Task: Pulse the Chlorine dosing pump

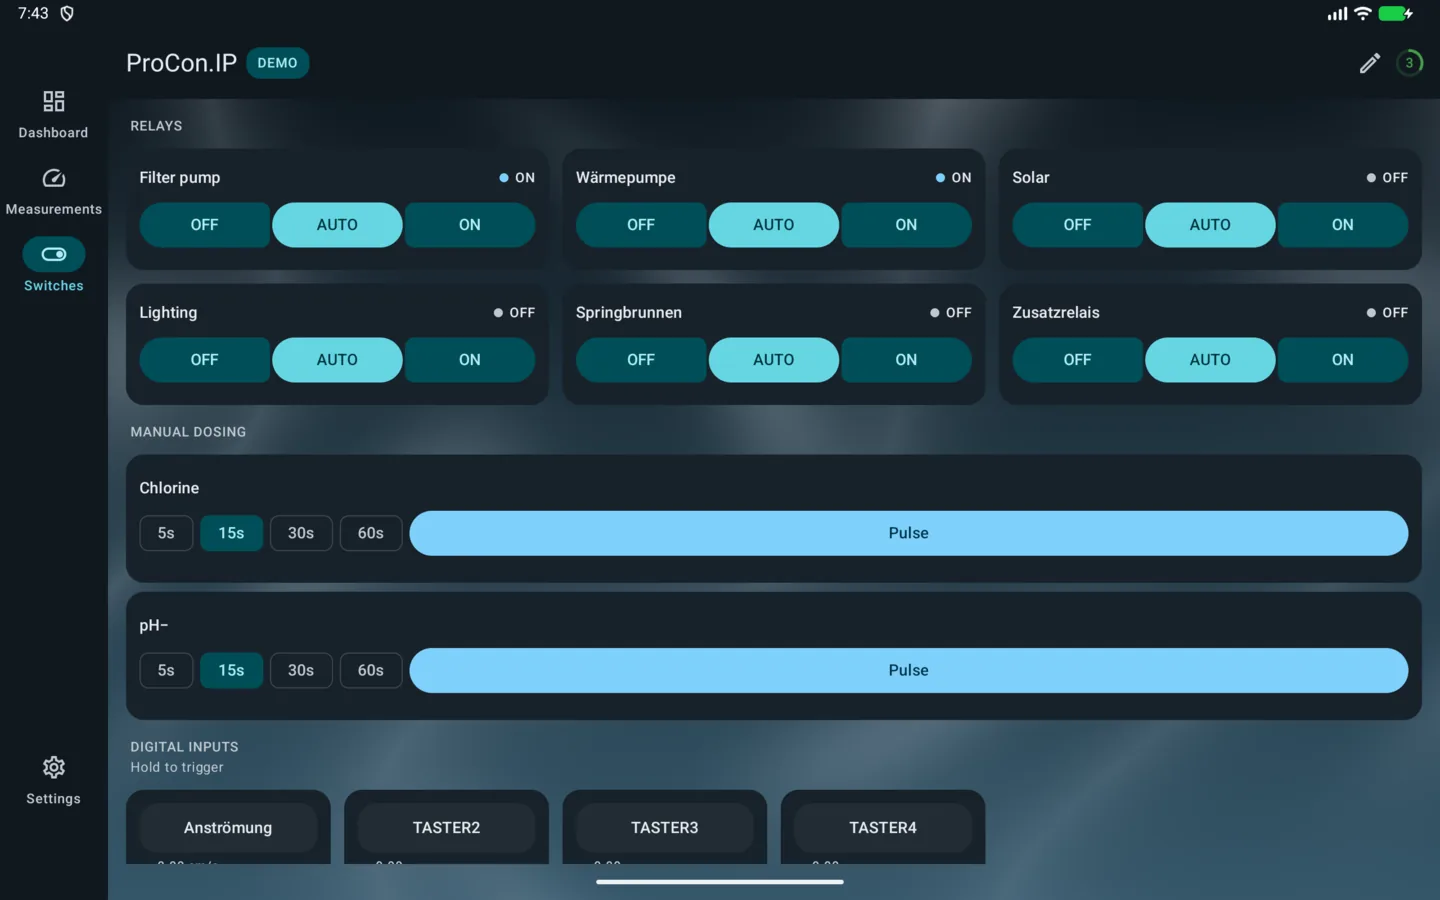Action: pyautogui.click(x=909, y=533)
